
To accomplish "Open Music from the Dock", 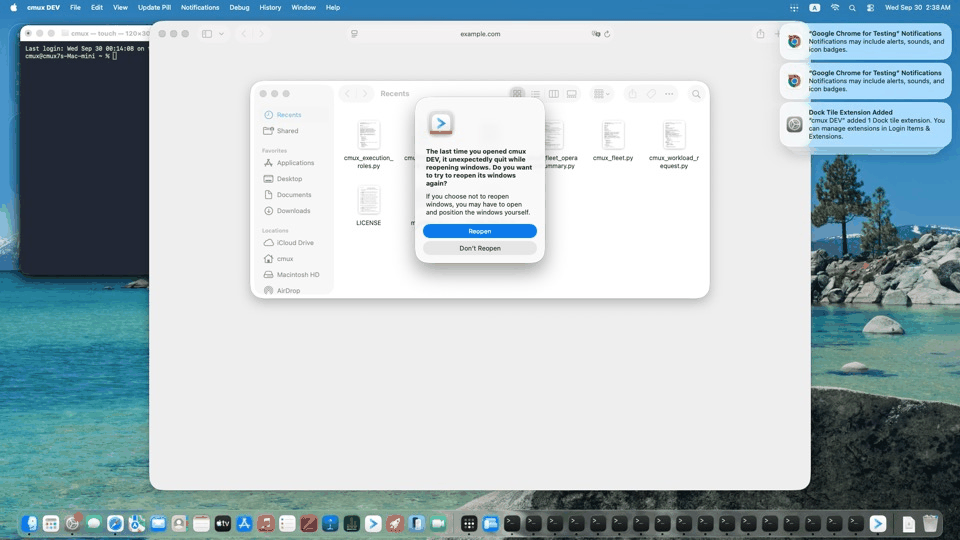I will tap(266, 523).
